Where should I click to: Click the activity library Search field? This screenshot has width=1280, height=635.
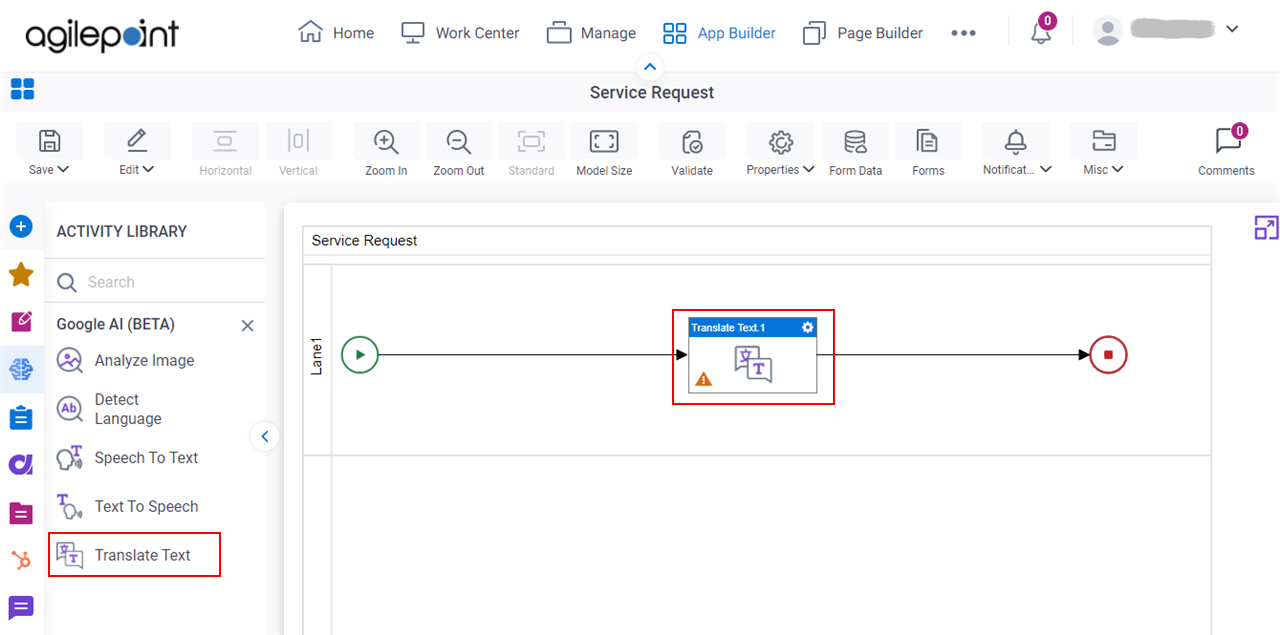pyautogui.click(x=155, y=282)
